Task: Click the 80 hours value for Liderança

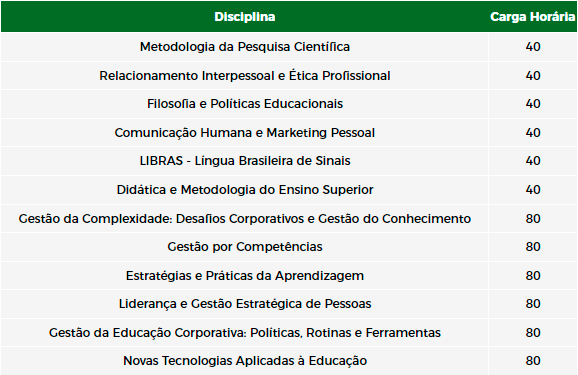Action: pyautogui.click(x=533, y=304)
